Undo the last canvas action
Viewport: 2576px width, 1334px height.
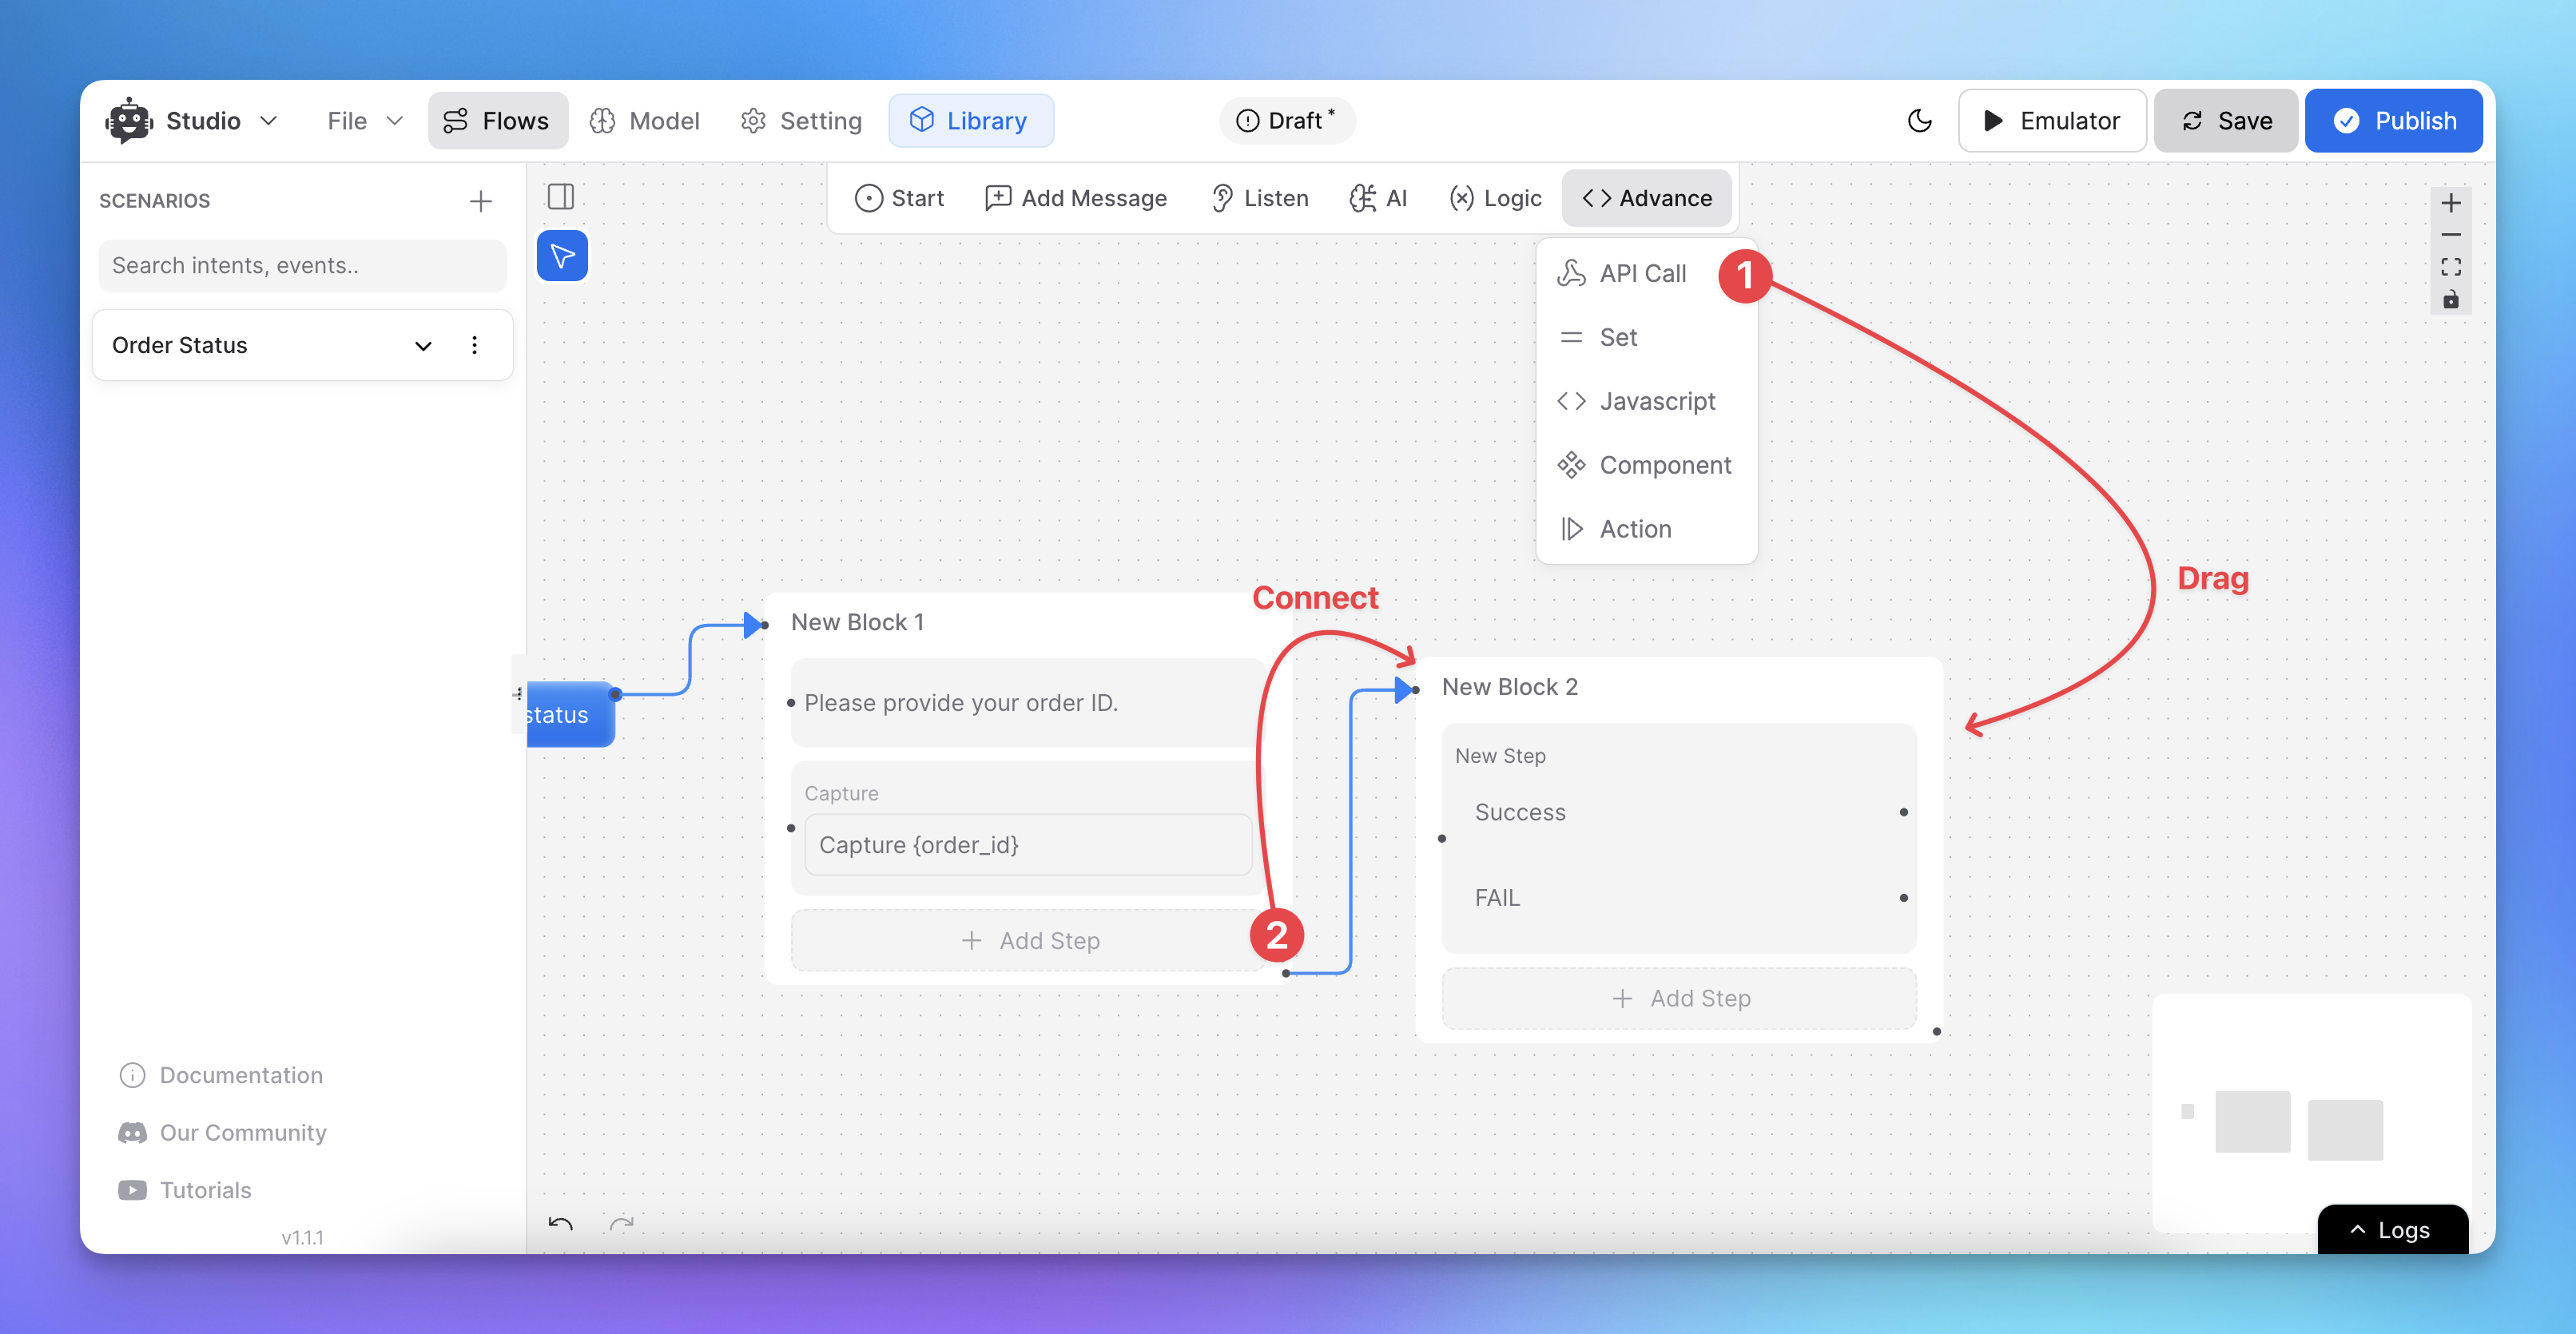560,1224
